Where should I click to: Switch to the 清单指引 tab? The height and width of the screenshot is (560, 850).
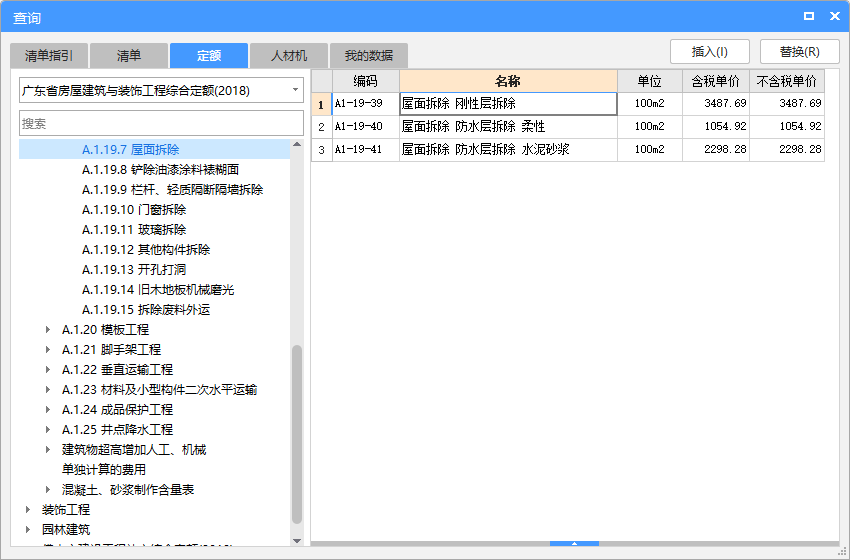click(x=49, y=55)
